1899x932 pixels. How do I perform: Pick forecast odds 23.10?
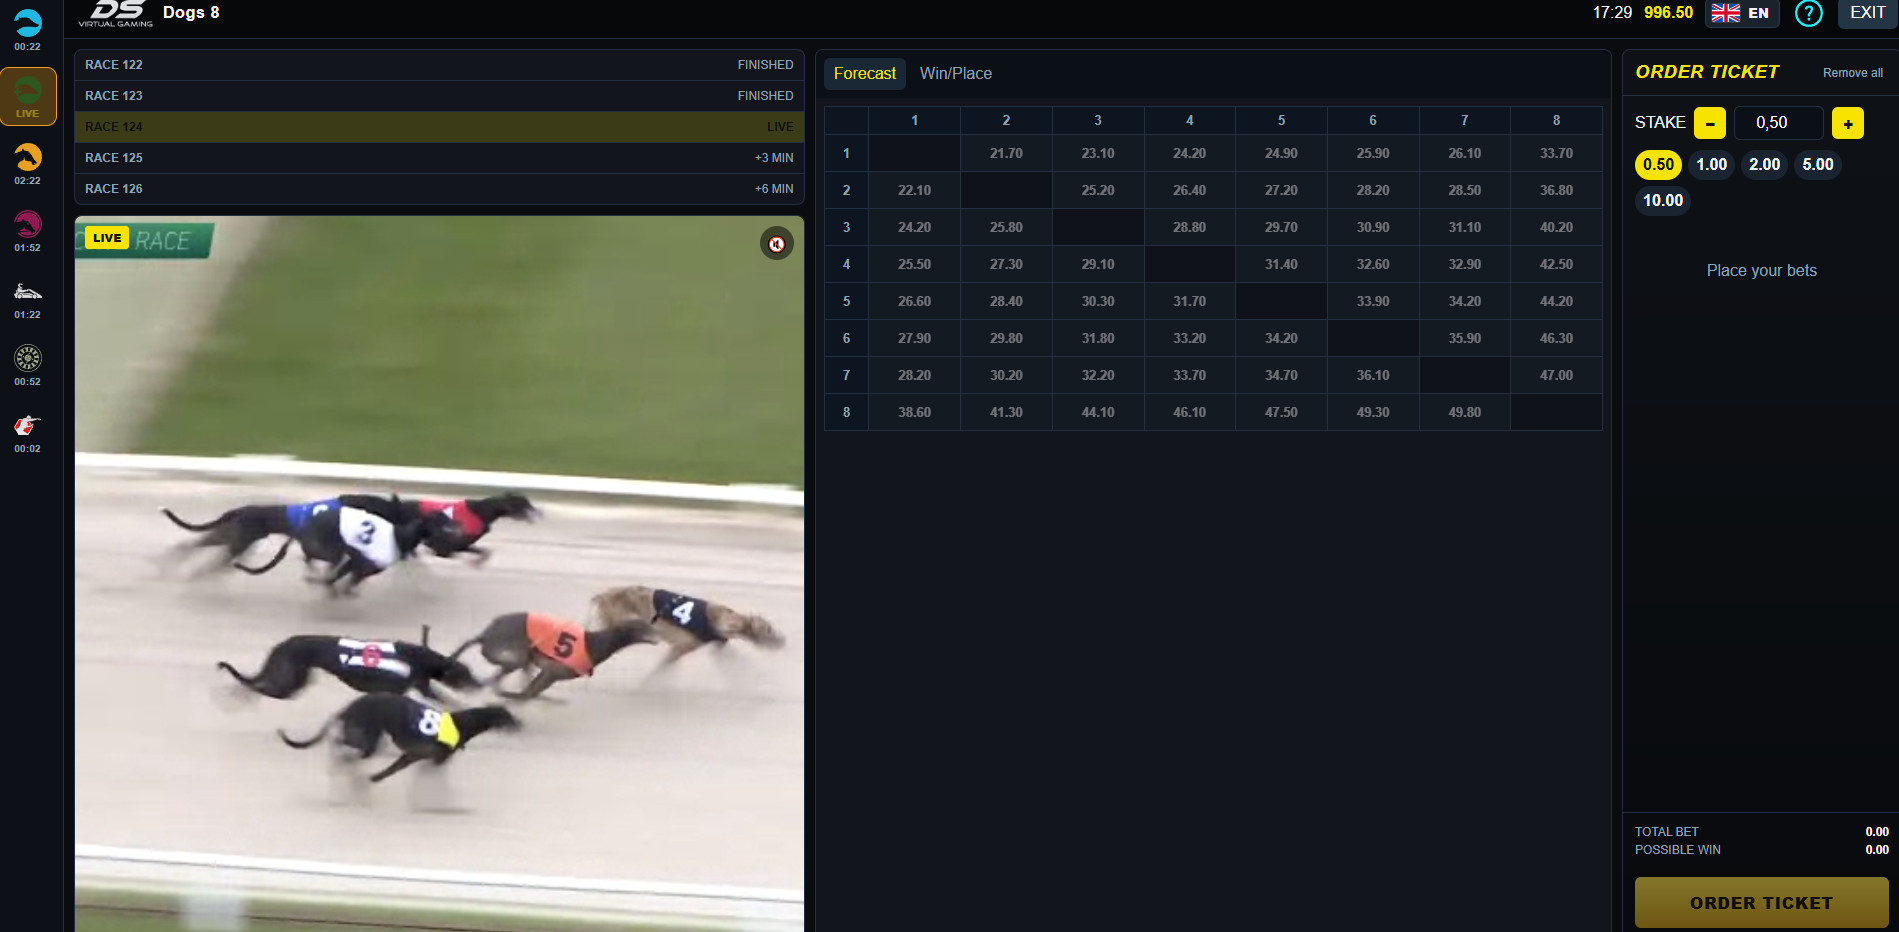[1098, 154]
